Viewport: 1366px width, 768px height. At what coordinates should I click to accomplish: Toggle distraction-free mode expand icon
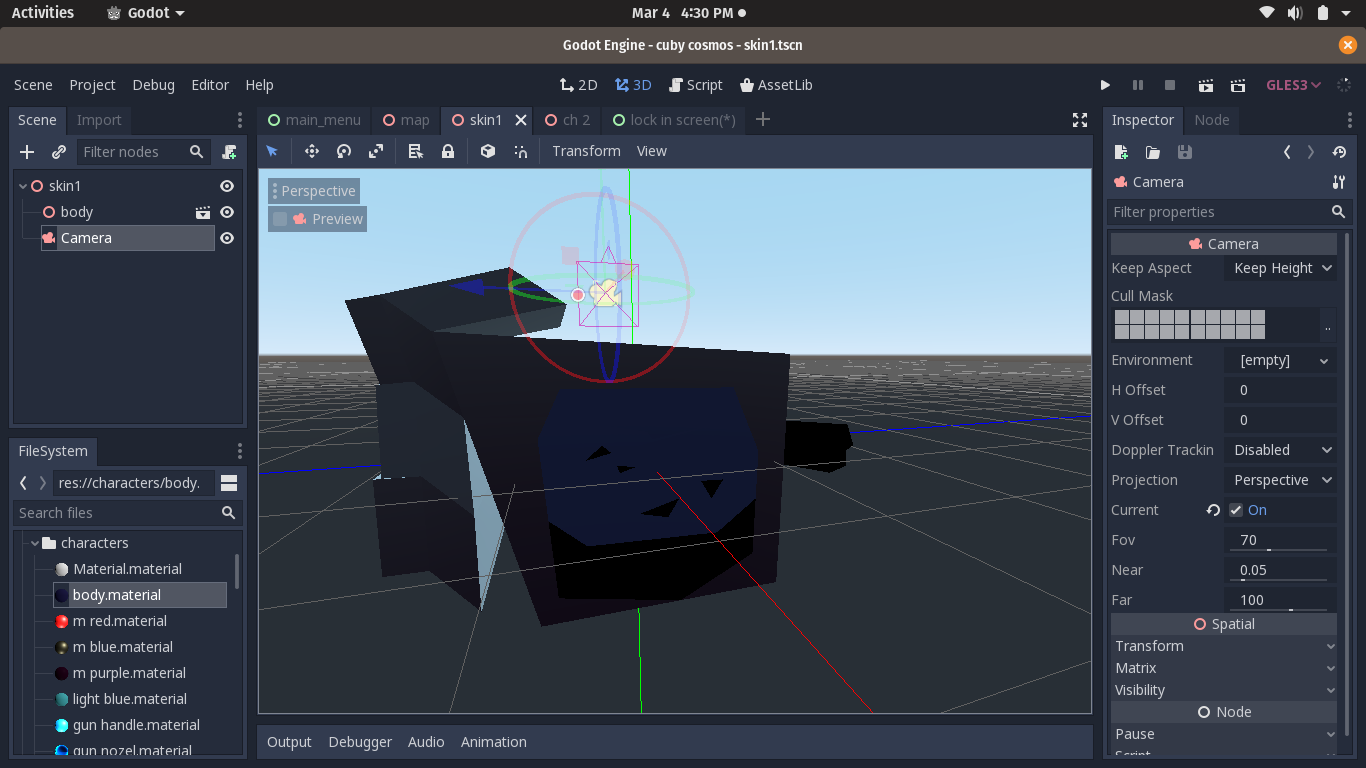[1080, 120]
